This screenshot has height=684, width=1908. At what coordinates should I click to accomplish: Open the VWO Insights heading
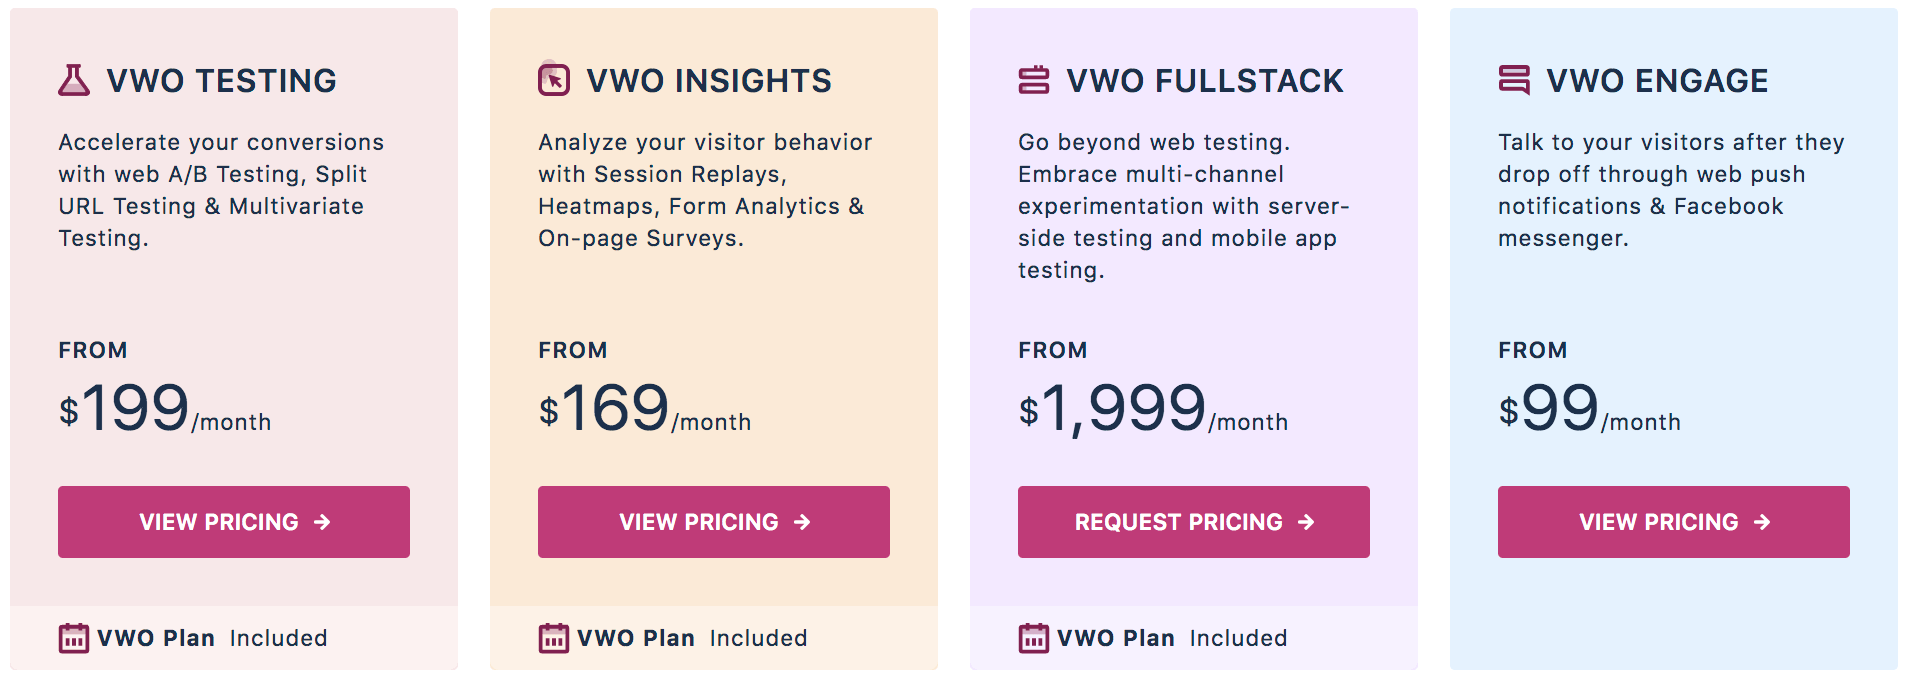point(709,81)
